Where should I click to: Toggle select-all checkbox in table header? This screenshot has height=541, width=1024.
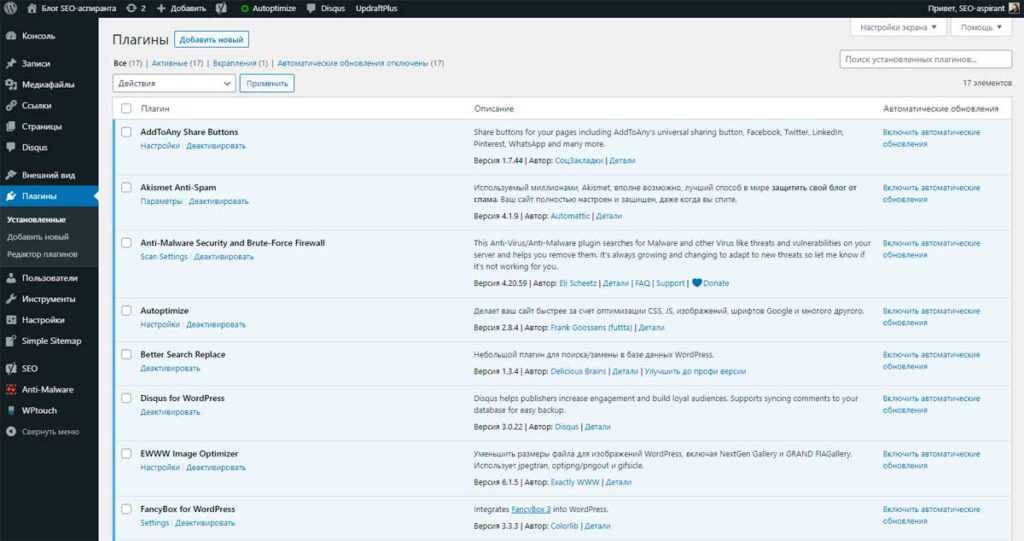[x=126, y=108]
